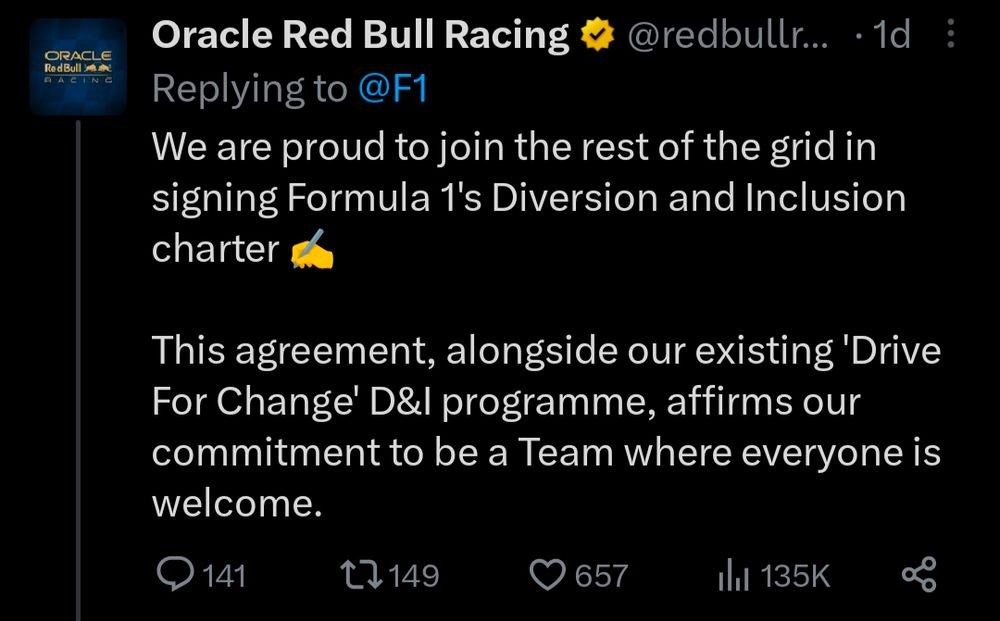The width and height of the screenshot is (1000, 621).
Task: Open the @F1 mention link
Action: tap(393, 88)
